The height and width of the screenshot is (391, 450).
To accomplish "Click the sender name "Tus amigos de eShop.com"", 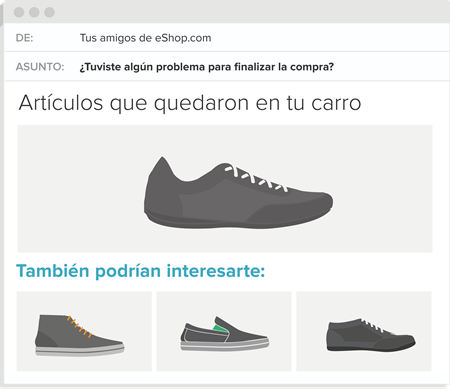I will (x=145, y=38).
